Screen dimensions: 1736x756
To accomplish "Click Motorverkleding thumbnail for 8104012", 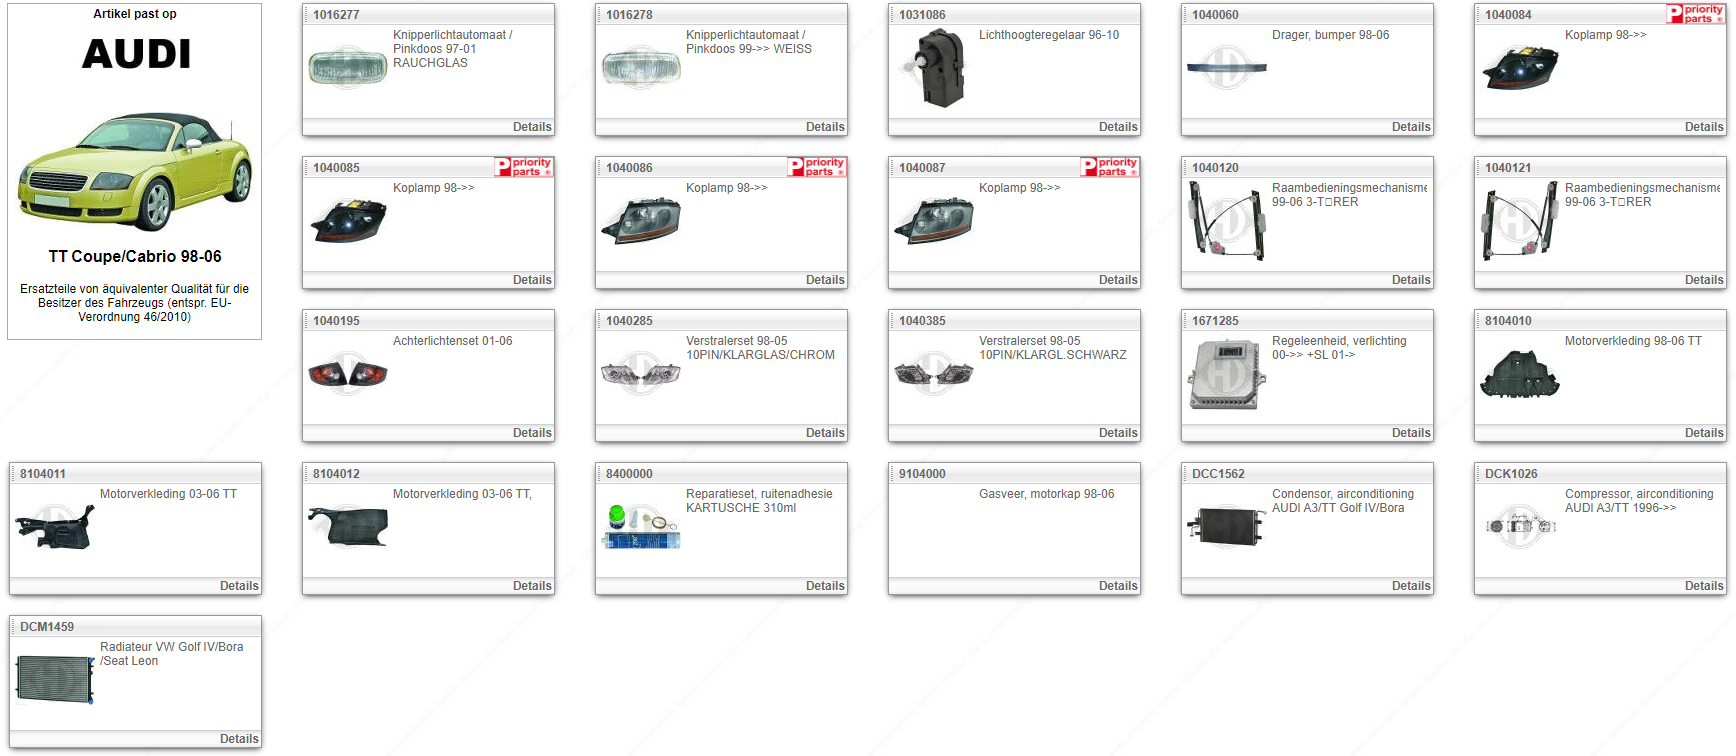I will point(347,527).
